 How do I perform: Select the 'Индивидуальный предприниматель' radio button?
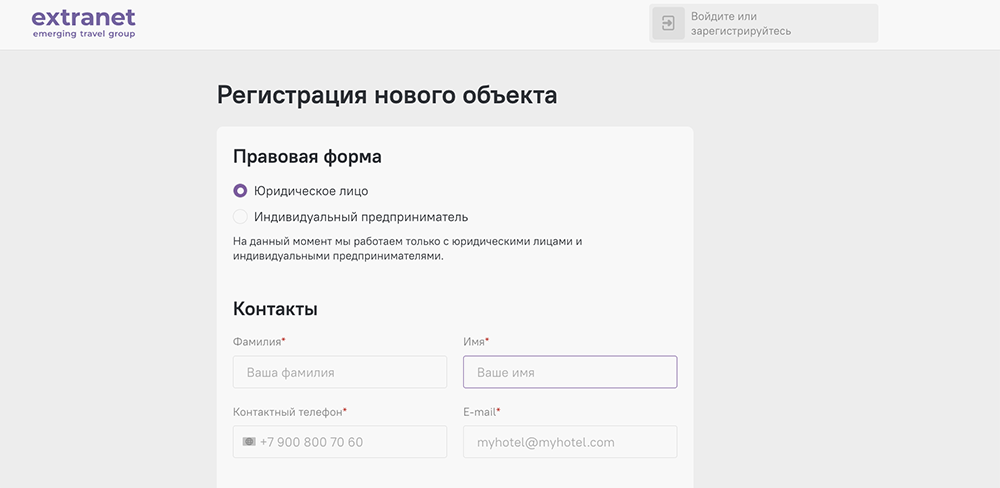(x=240, y=217)
